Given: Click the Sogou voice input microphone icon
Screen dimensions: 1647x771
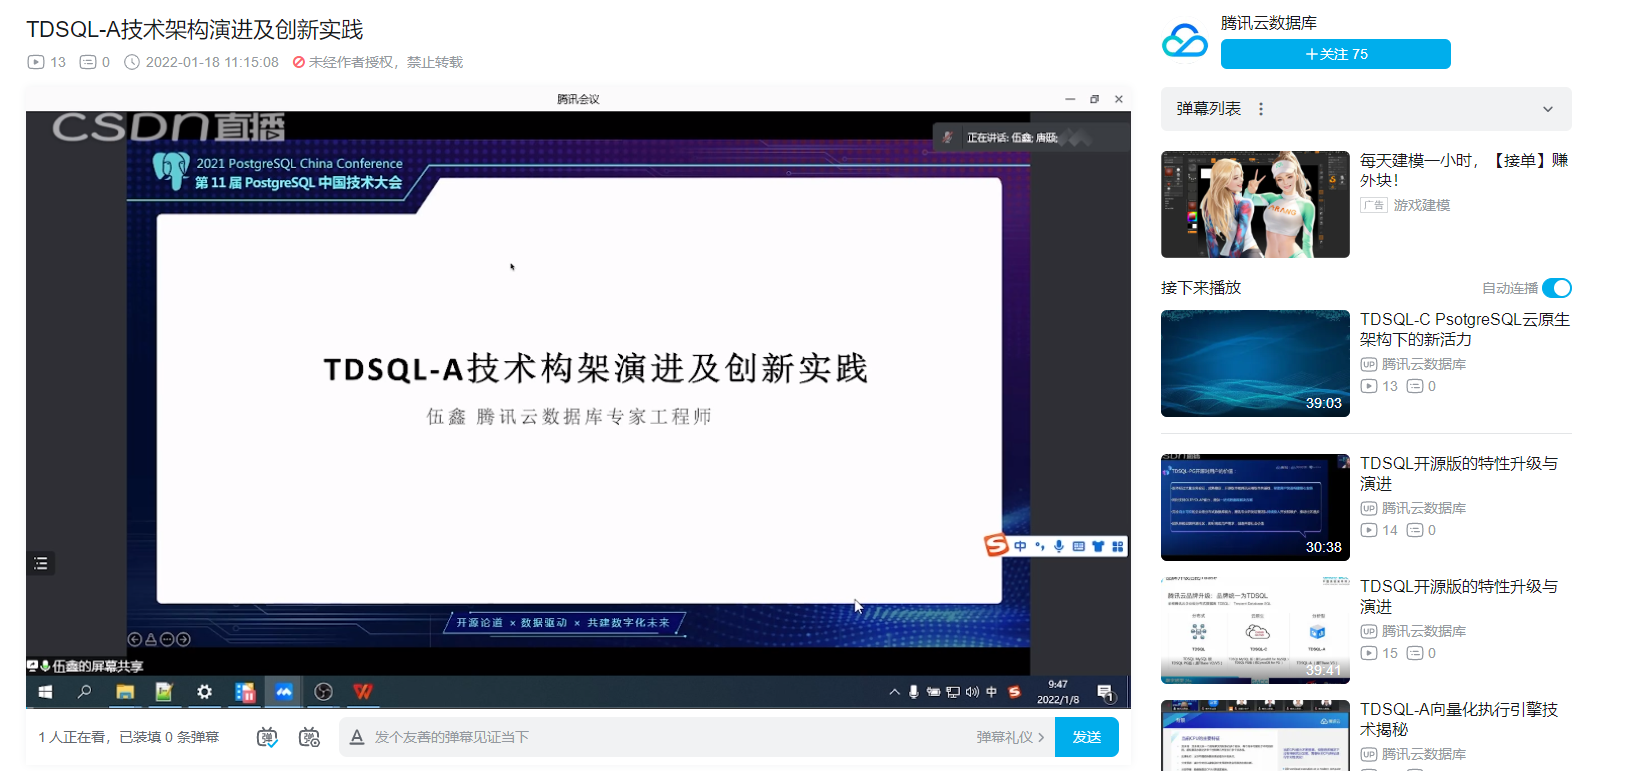Looking at the screenshot, I should pos(1059,546).
